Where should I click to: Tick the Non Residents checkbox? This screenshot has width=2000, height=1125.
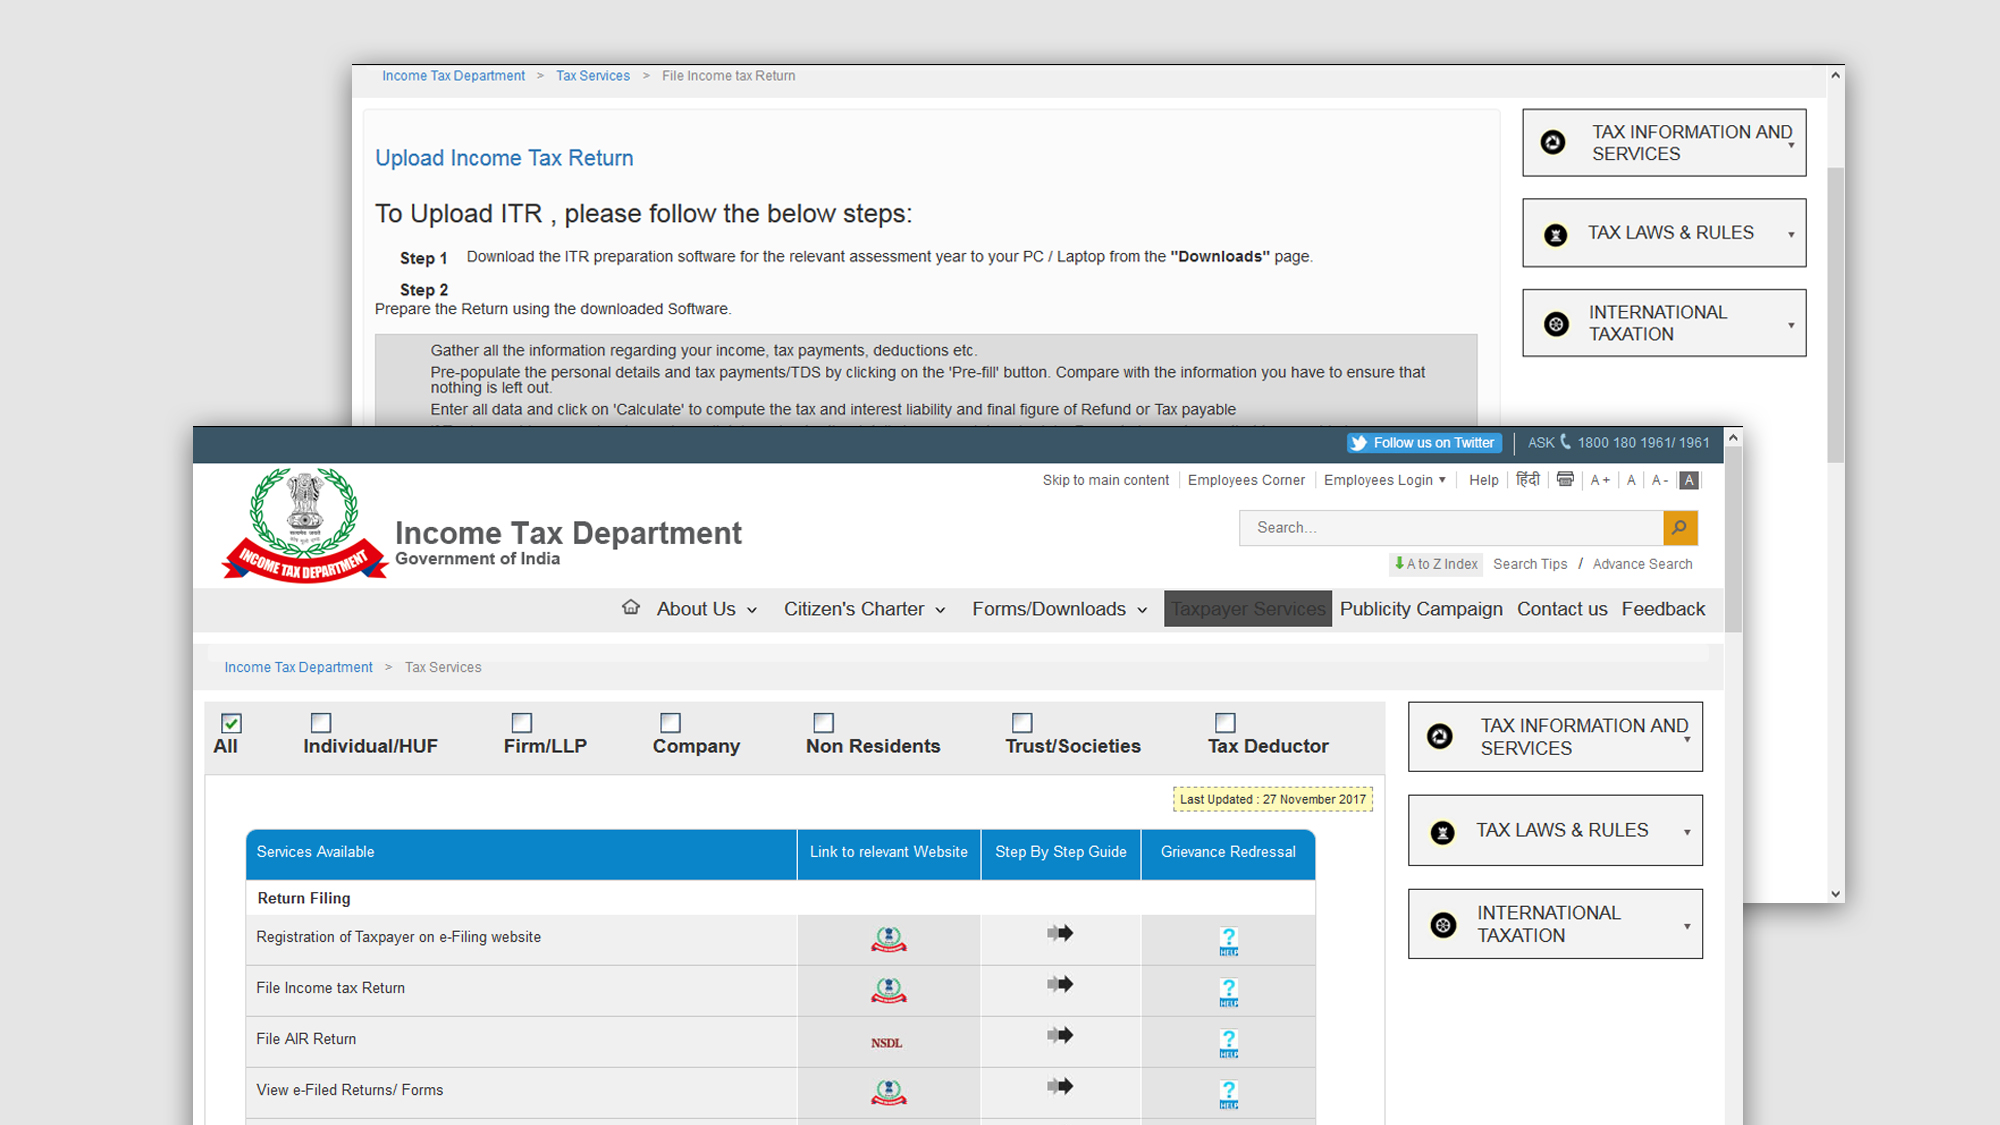(823, 723)
